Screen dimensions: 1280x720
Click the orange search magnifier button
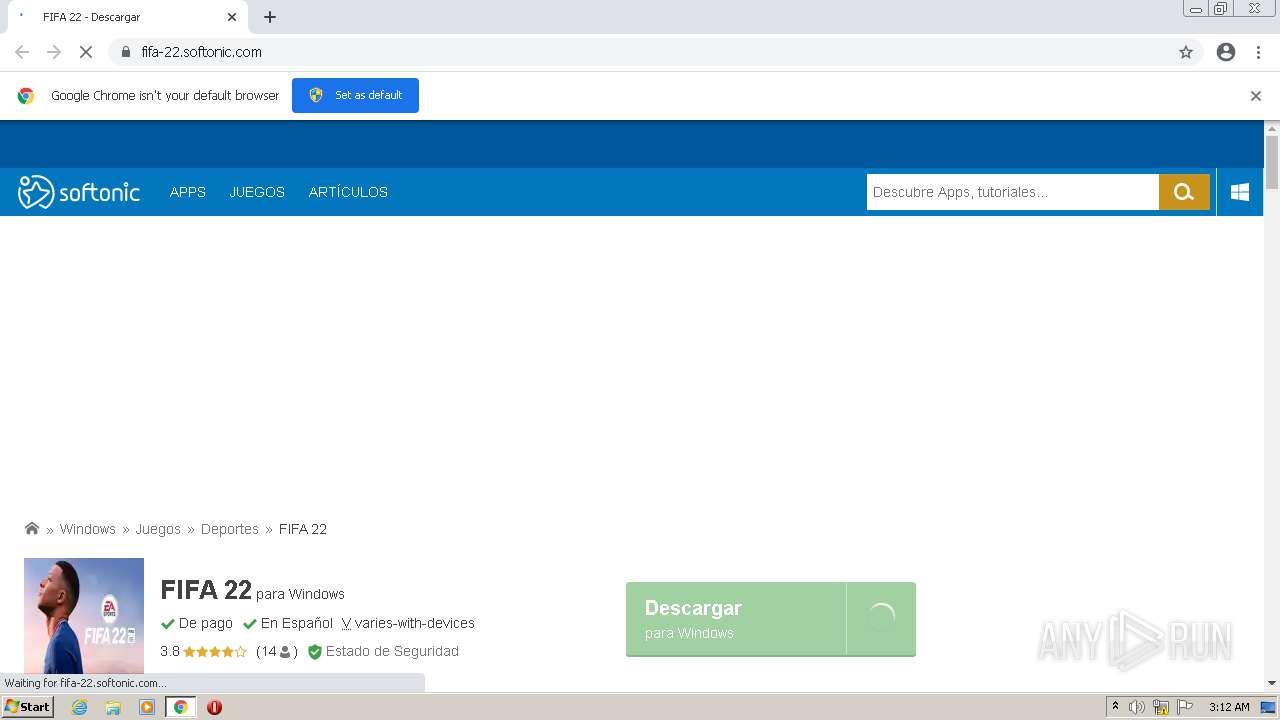[x=1184, y=192]
